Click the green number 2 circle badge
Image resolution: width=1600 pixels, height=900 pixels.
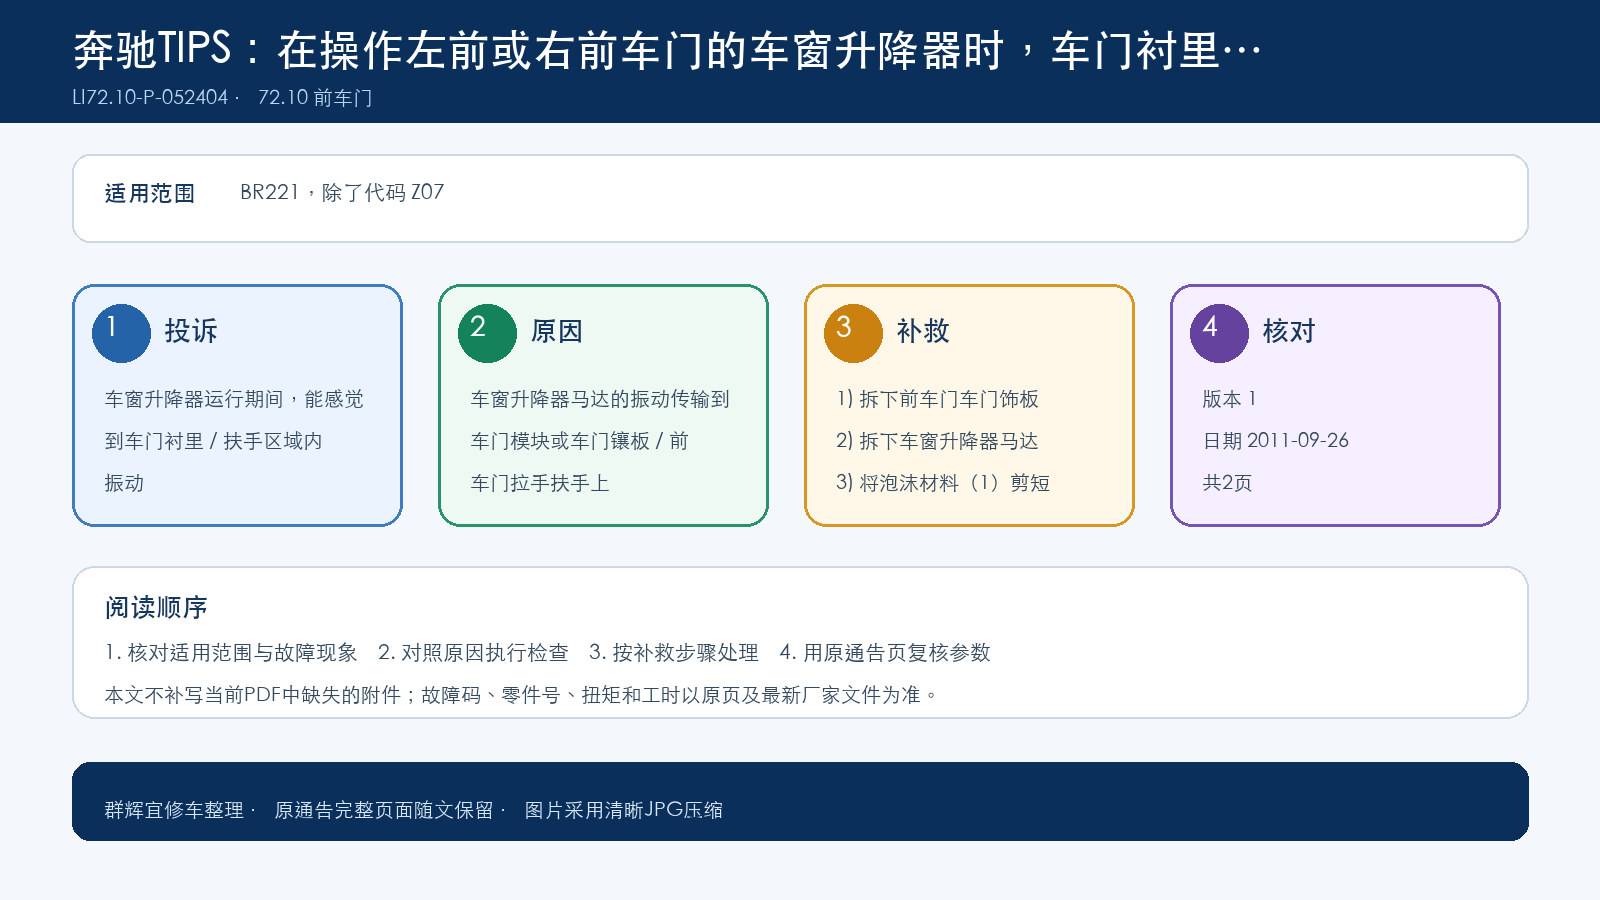(487, 333)
